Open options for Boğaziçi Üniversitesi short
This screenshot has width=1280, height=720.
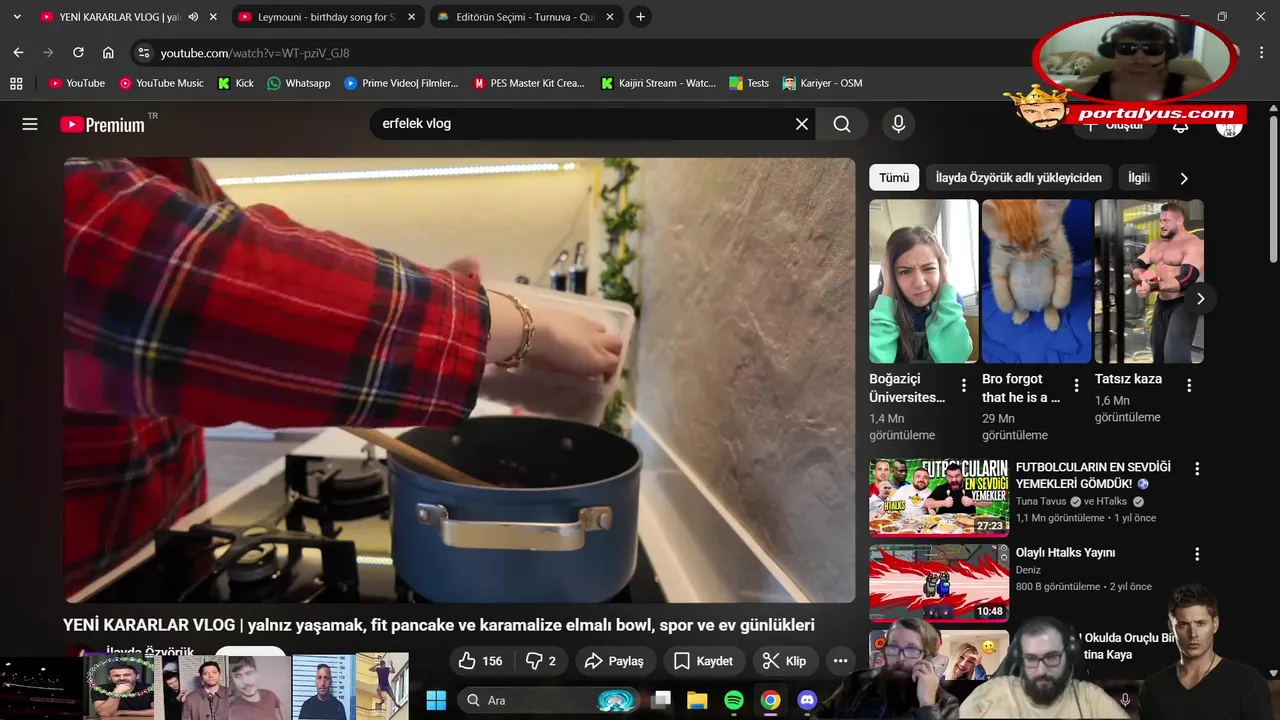pos(964,385)
